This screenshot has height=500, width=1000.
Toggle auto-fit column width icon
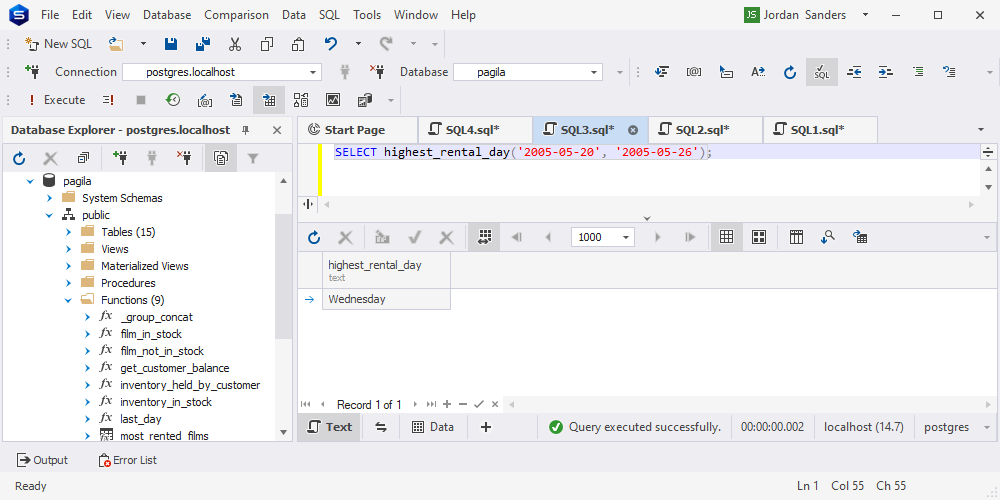(484, 237)
